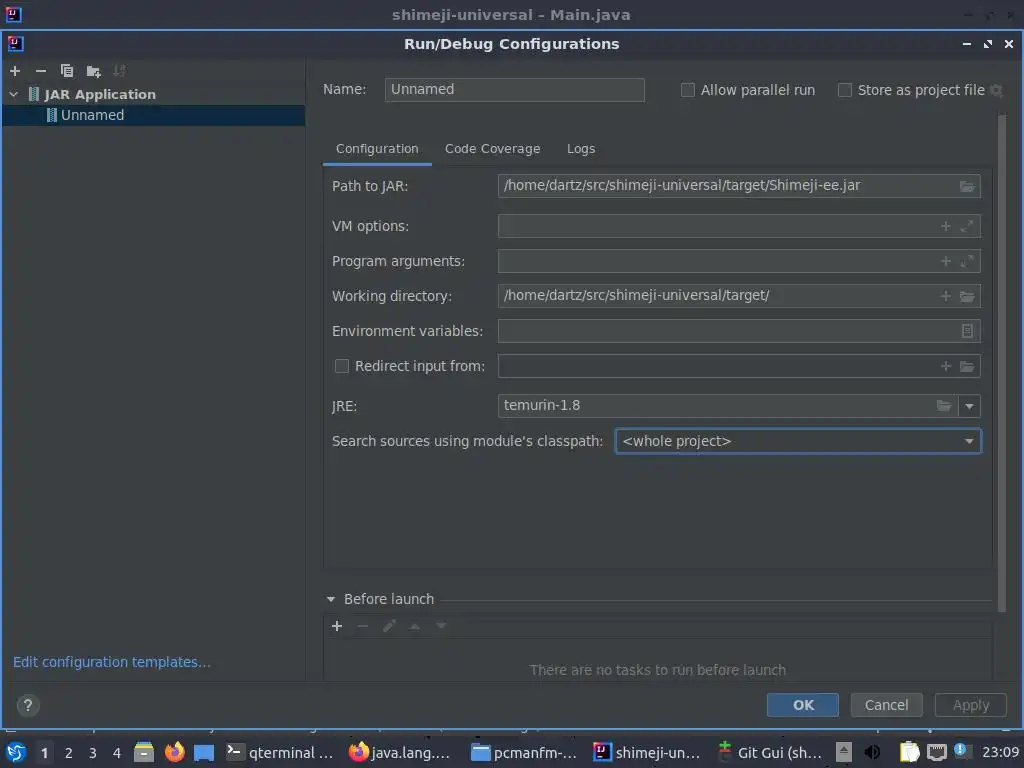This screenshot has width=1024, height=768.
Task: Switch to the Code Coverage tab
Action: pyautogui.click(x=492, y=149)
